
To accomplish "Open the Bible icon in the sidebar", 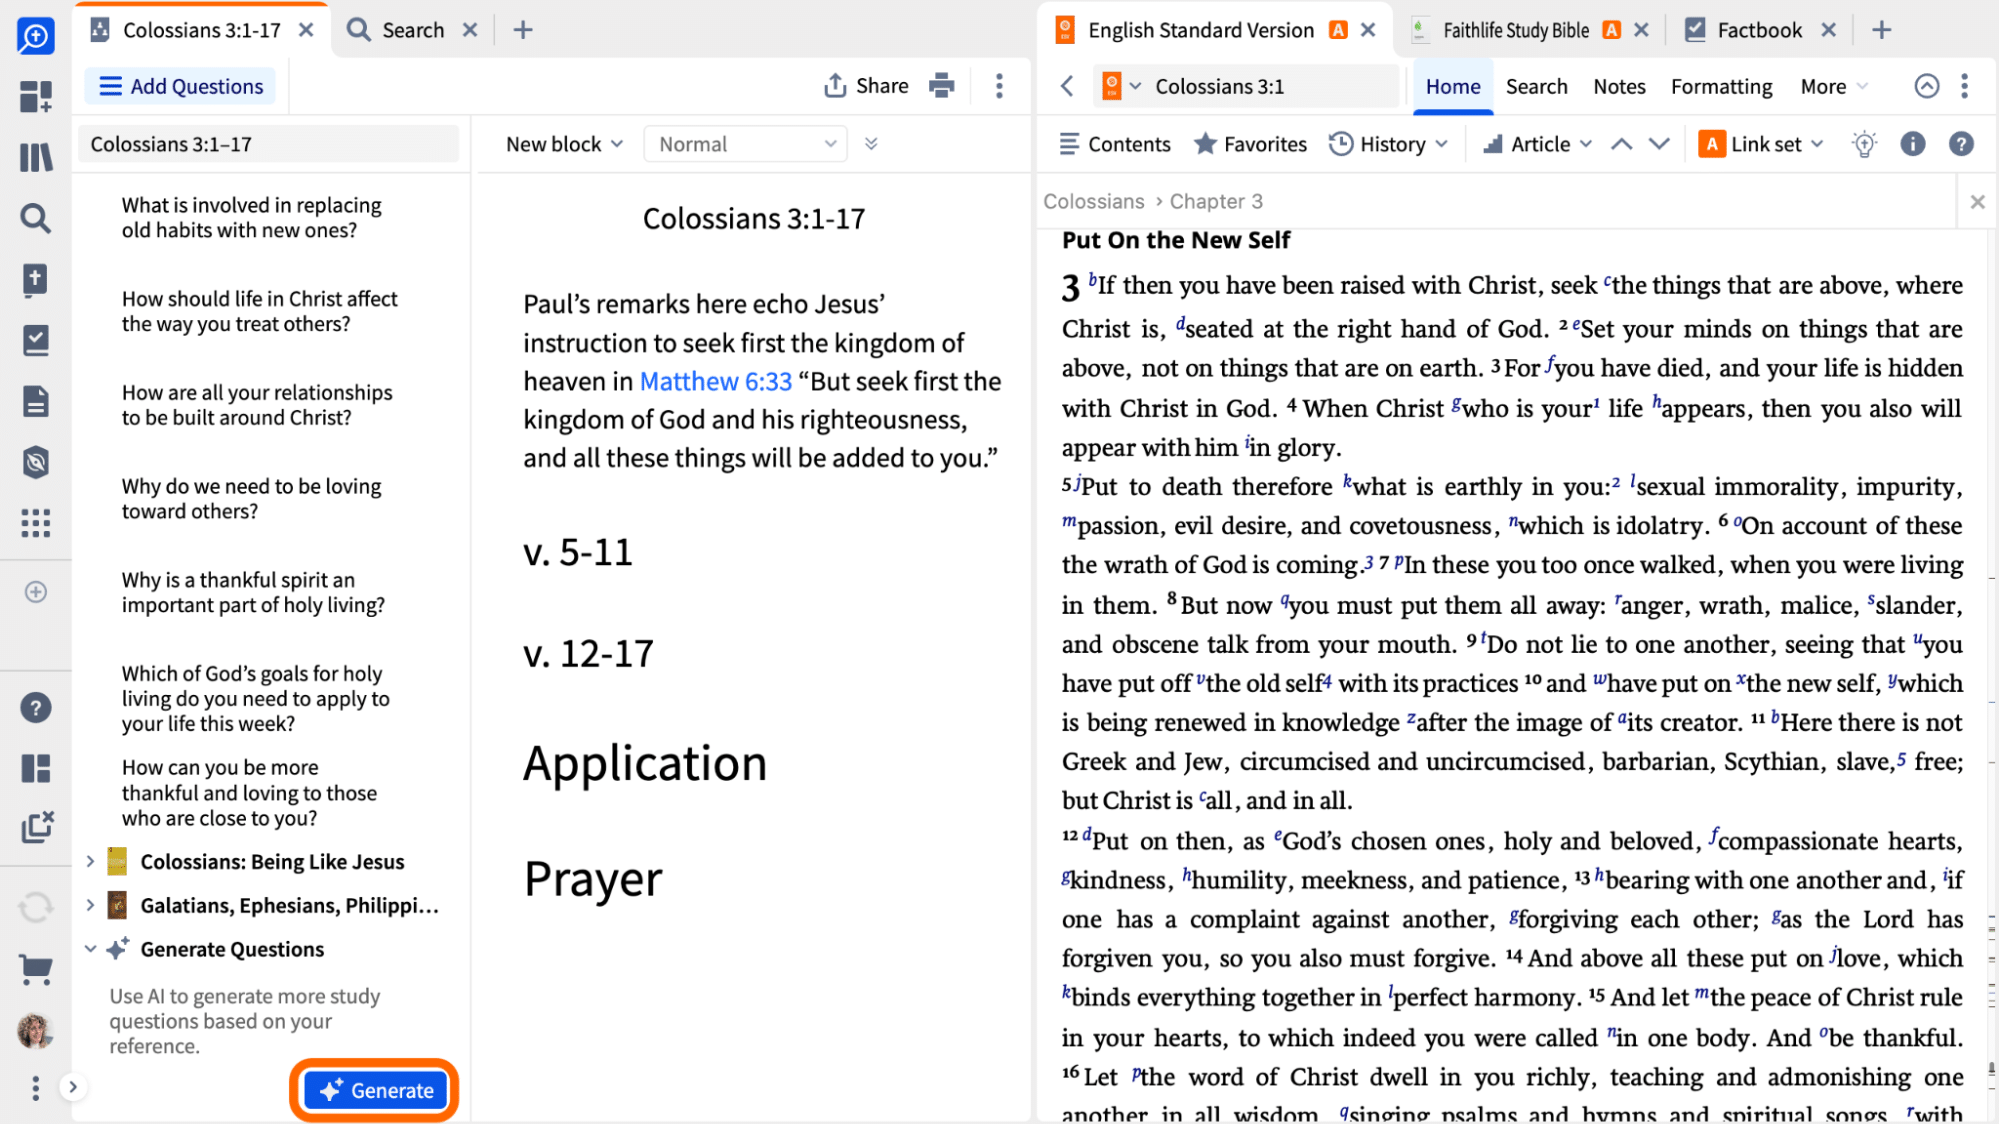I will 35,280.
